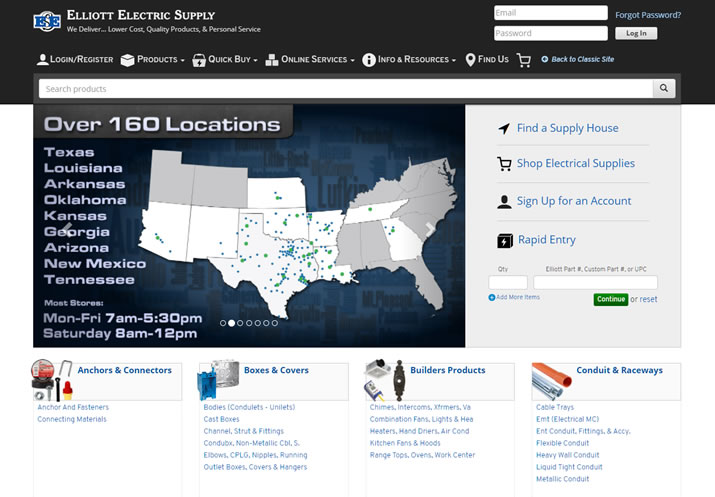Focus the Email input field
Viewport: 715px width, 497px height.
coord(551,13)
